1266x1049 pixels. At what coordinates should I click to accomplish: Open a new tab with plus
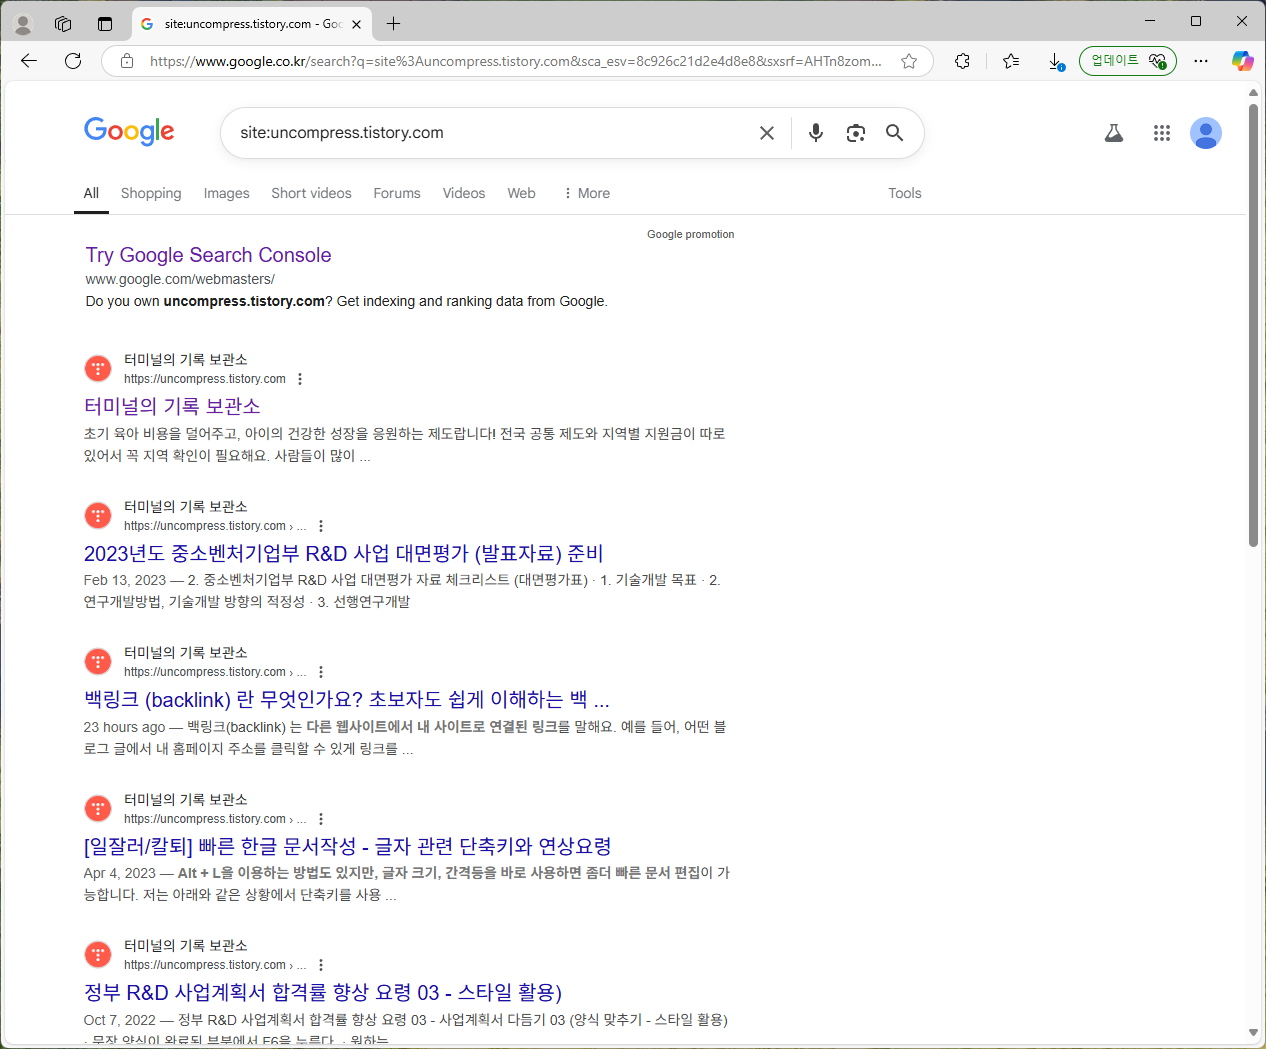coord(394,23)
